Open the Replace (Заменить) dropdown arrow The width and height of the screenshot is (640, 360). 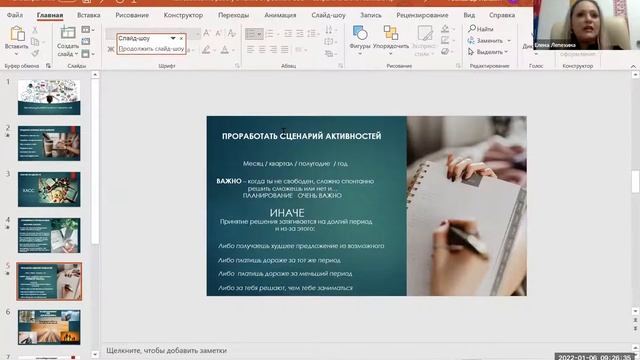509,41
